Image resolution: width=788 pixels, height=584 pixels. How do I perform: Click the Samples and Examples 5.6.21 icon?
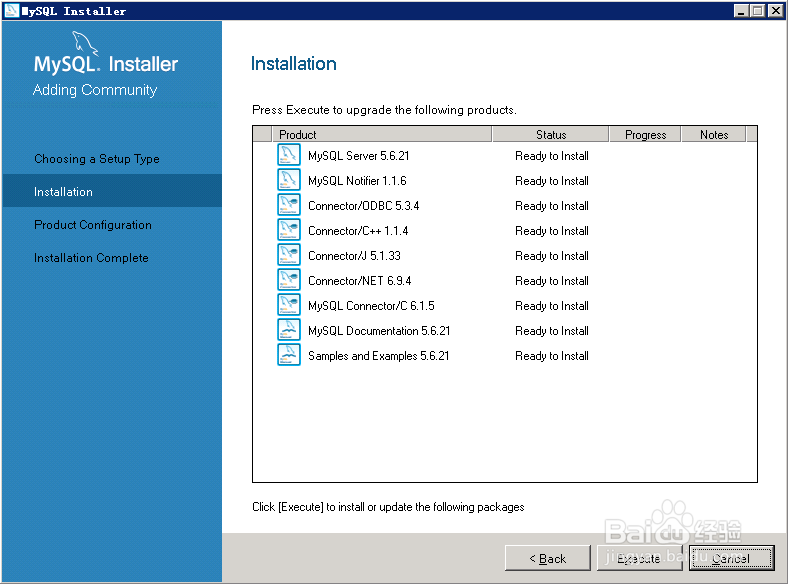click(289, 355)
